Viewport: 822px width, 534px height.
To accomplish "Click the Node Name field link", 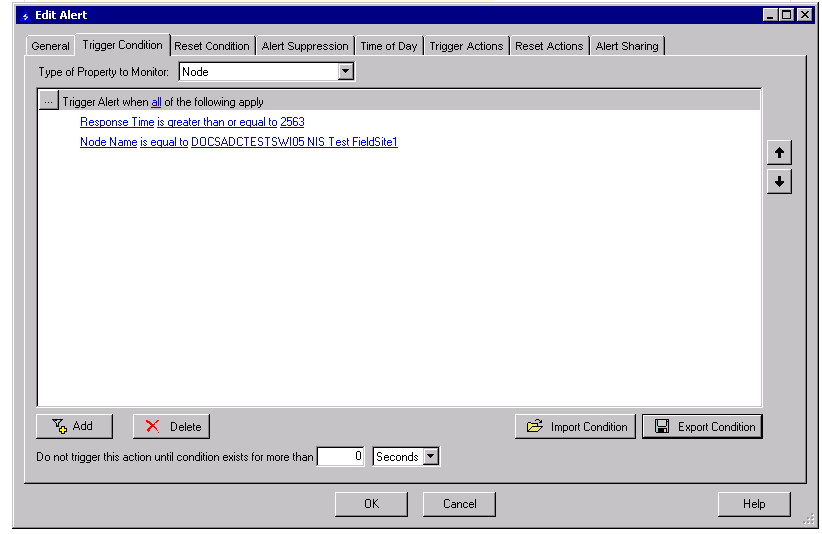I will (109, 141).
